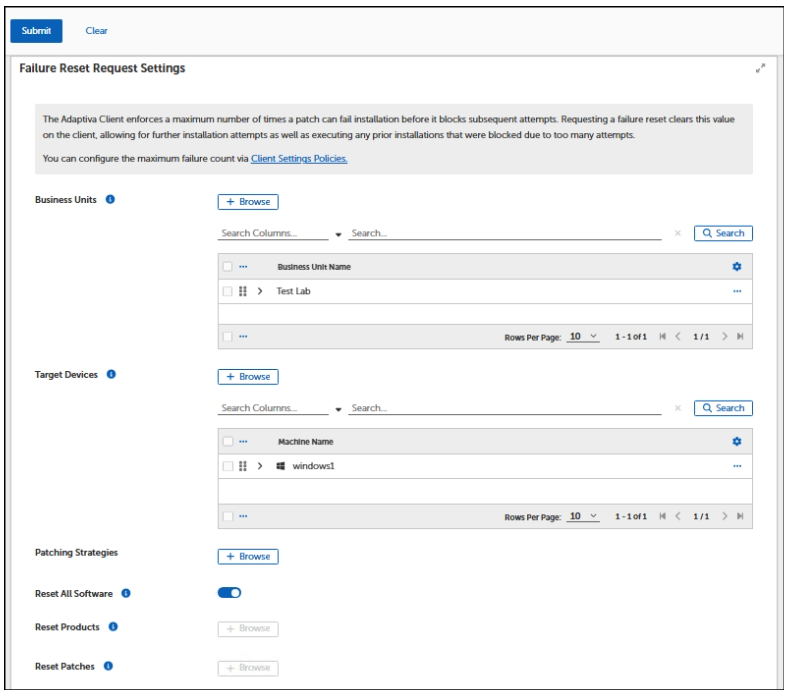This screenshot has height=692, width=786.
Task: Expand the windows1 row chevron
Action: pos(260,466)
